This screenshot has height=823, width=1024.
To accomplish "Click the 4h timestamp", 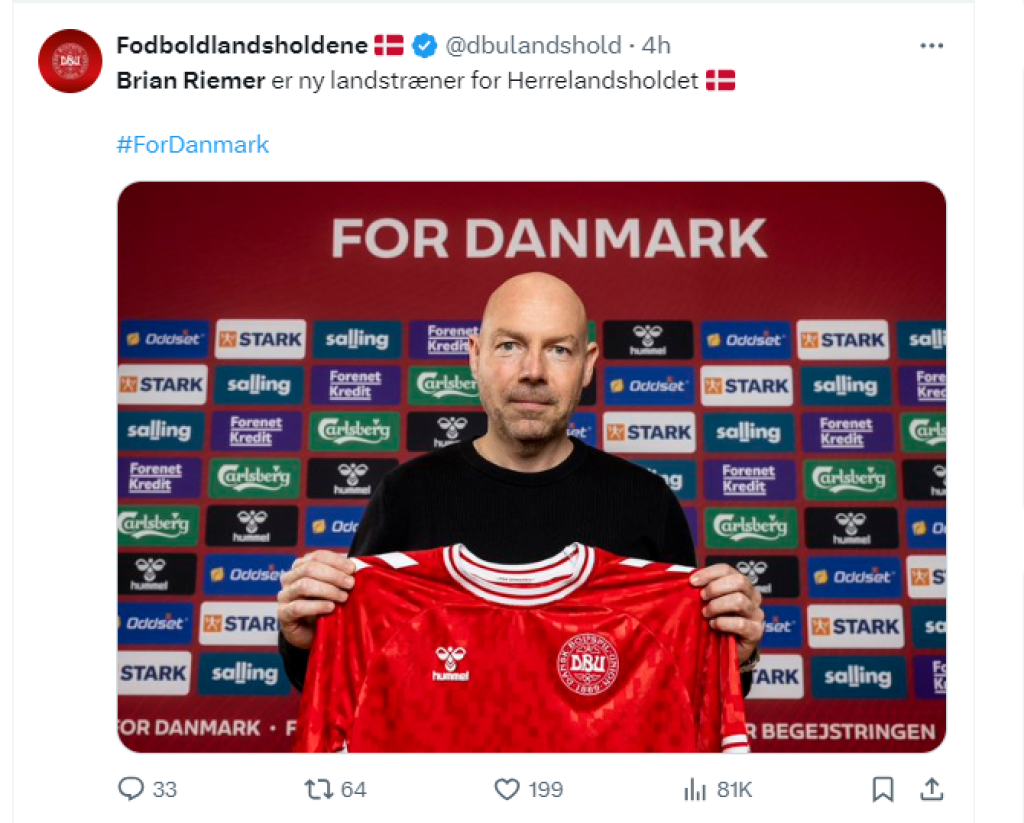I will 656,46.
